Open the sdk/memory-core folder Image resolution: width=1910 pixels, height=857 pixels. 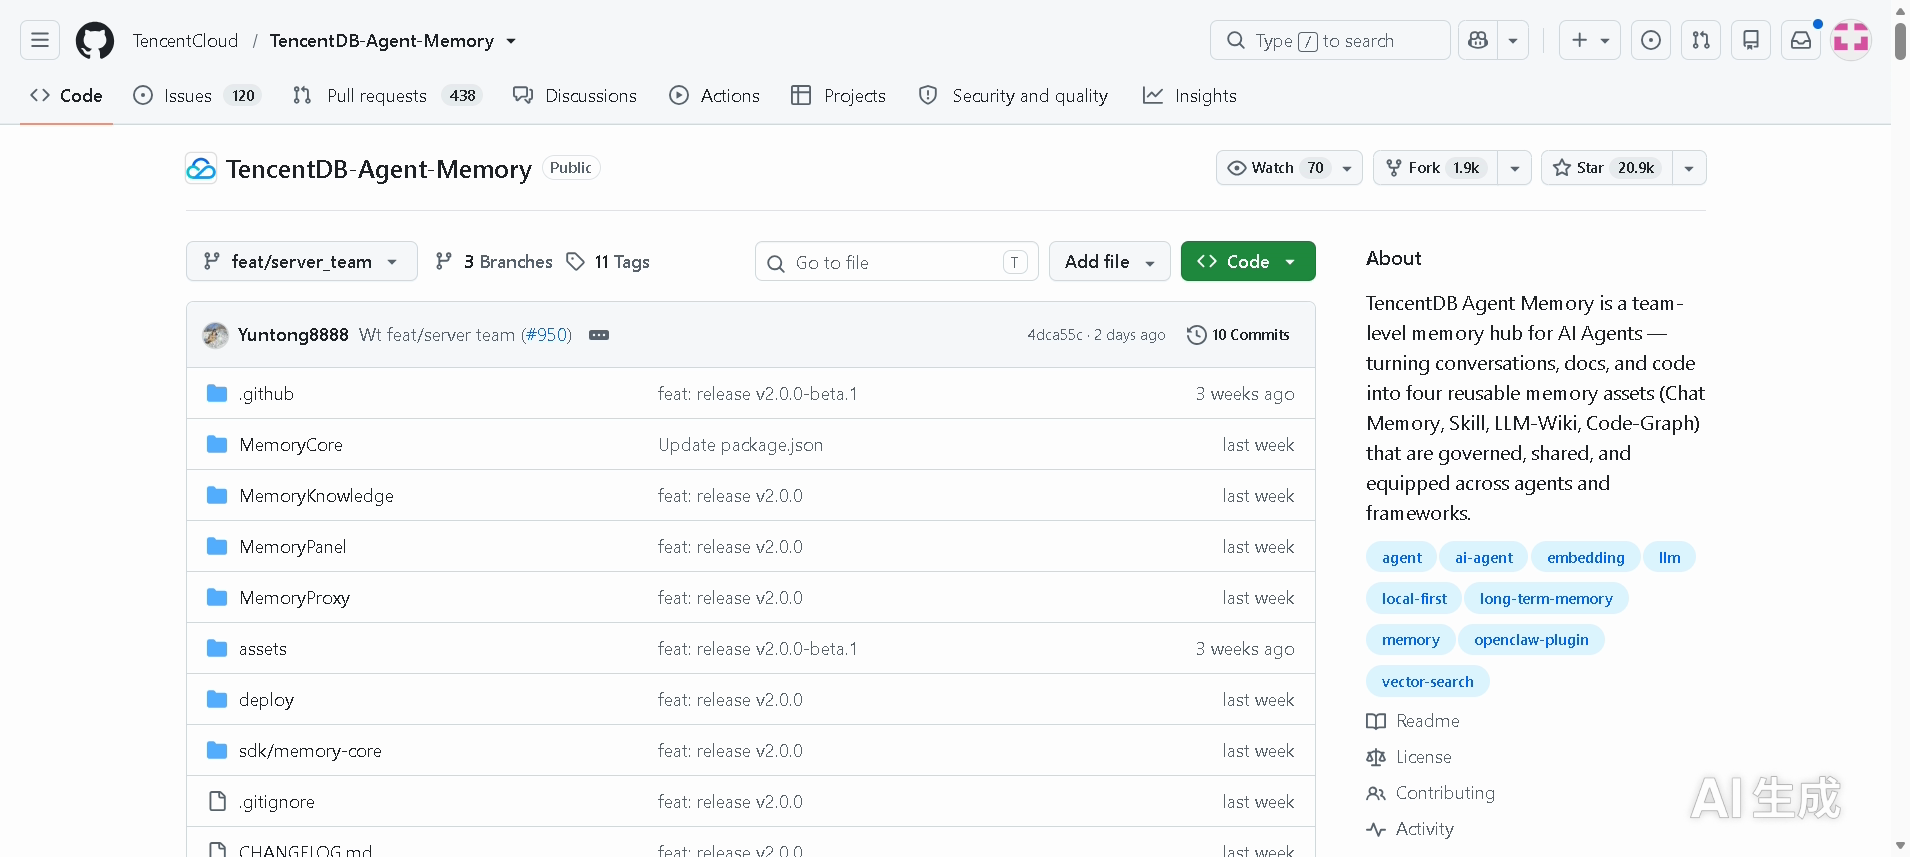tap(310, 751)
